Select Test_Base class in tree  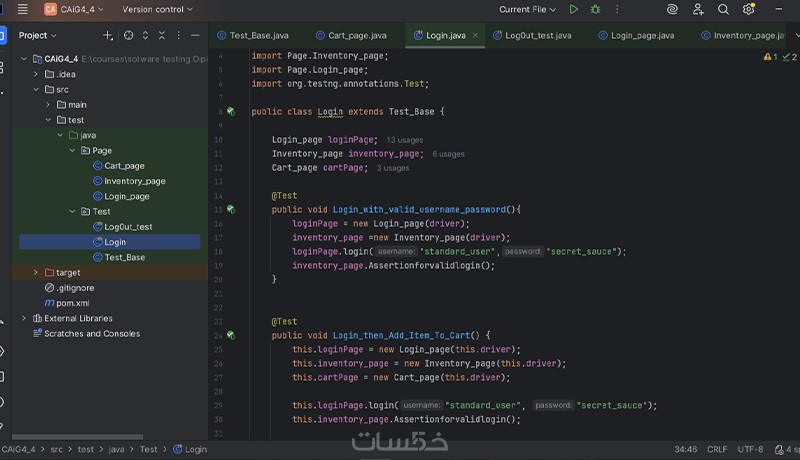[x=119, y=258]
